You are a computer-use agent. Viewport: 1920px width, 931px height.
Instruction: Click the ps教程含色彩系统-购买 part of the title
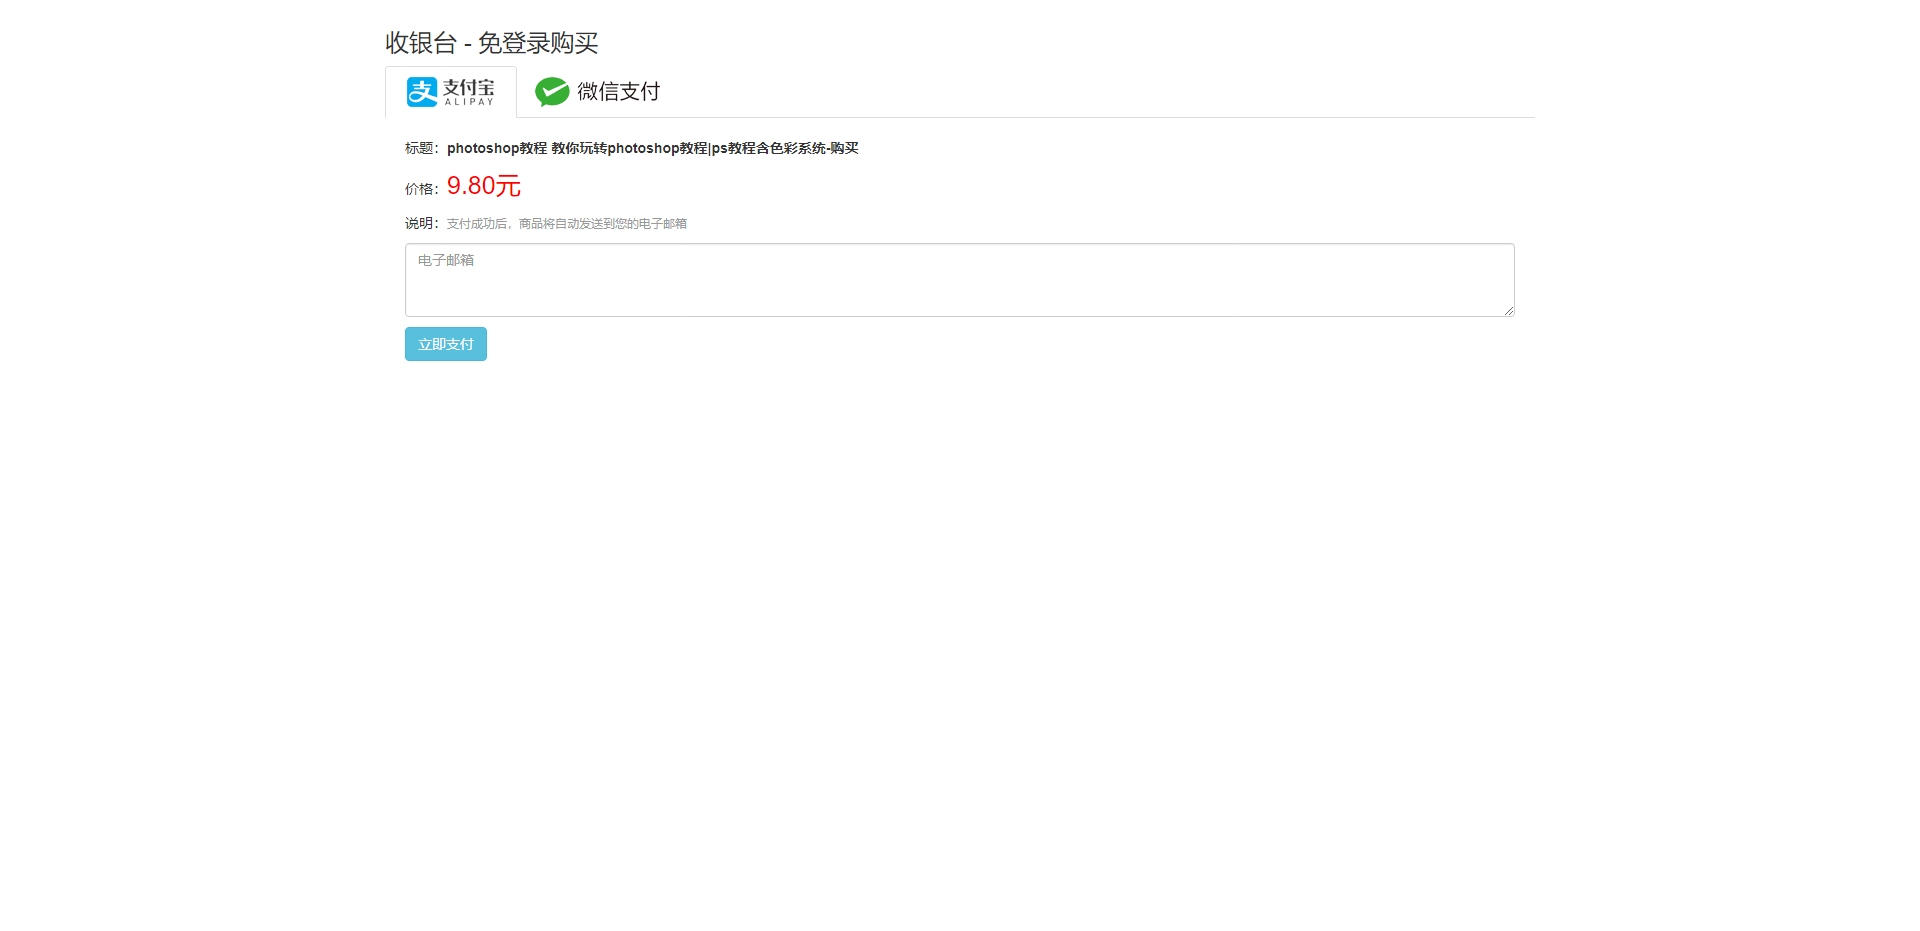(x=785, y=148)
